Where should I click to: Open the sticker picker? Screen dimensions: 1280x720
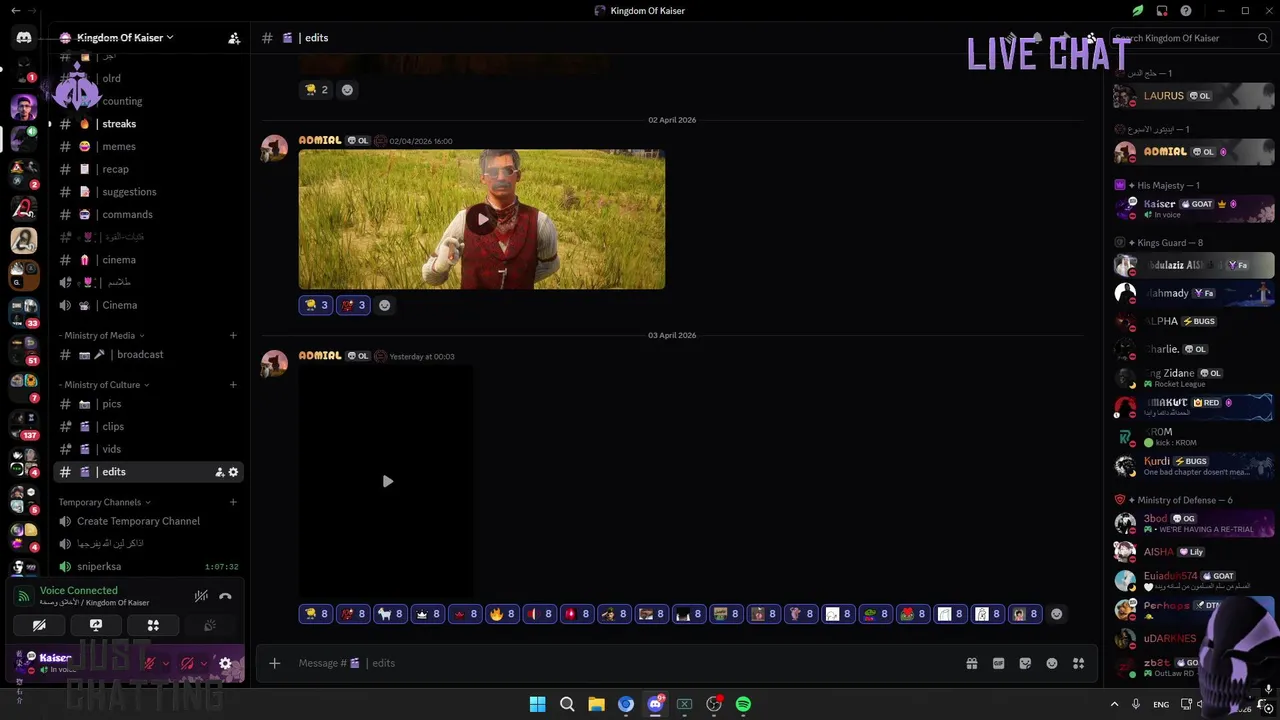pos(1025,663)
